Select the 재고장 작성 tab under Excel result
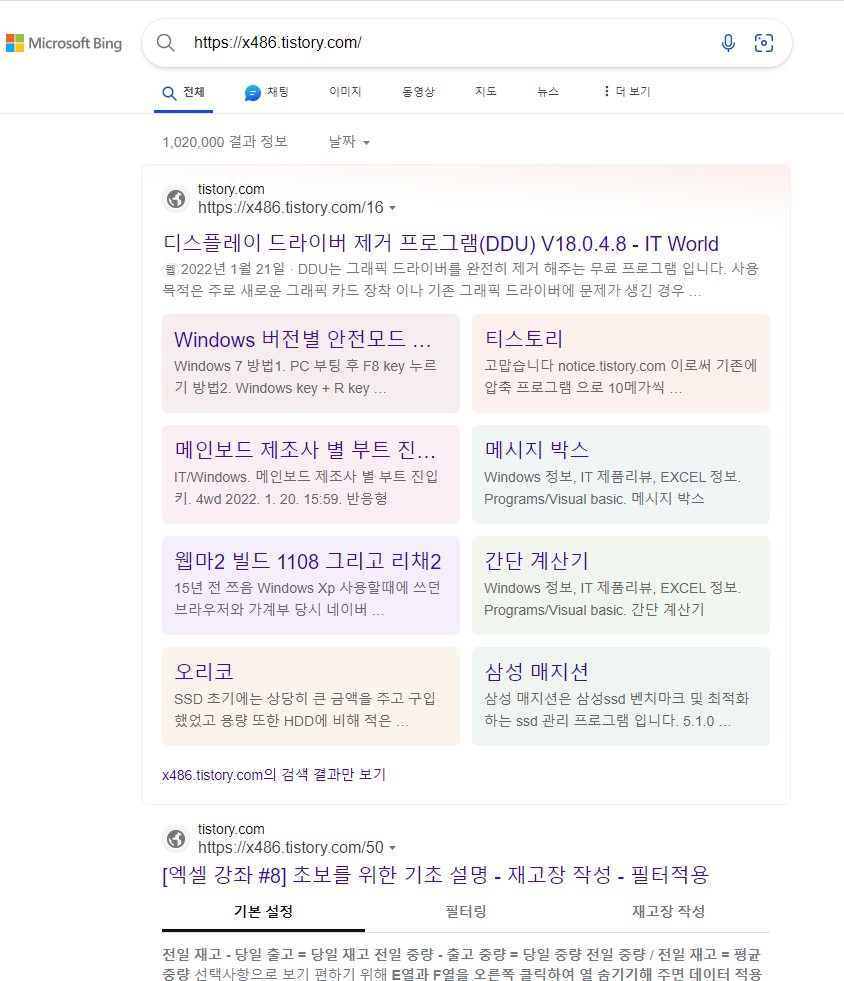This screenshot has width=844, height=981. click(x=668, y=912)
